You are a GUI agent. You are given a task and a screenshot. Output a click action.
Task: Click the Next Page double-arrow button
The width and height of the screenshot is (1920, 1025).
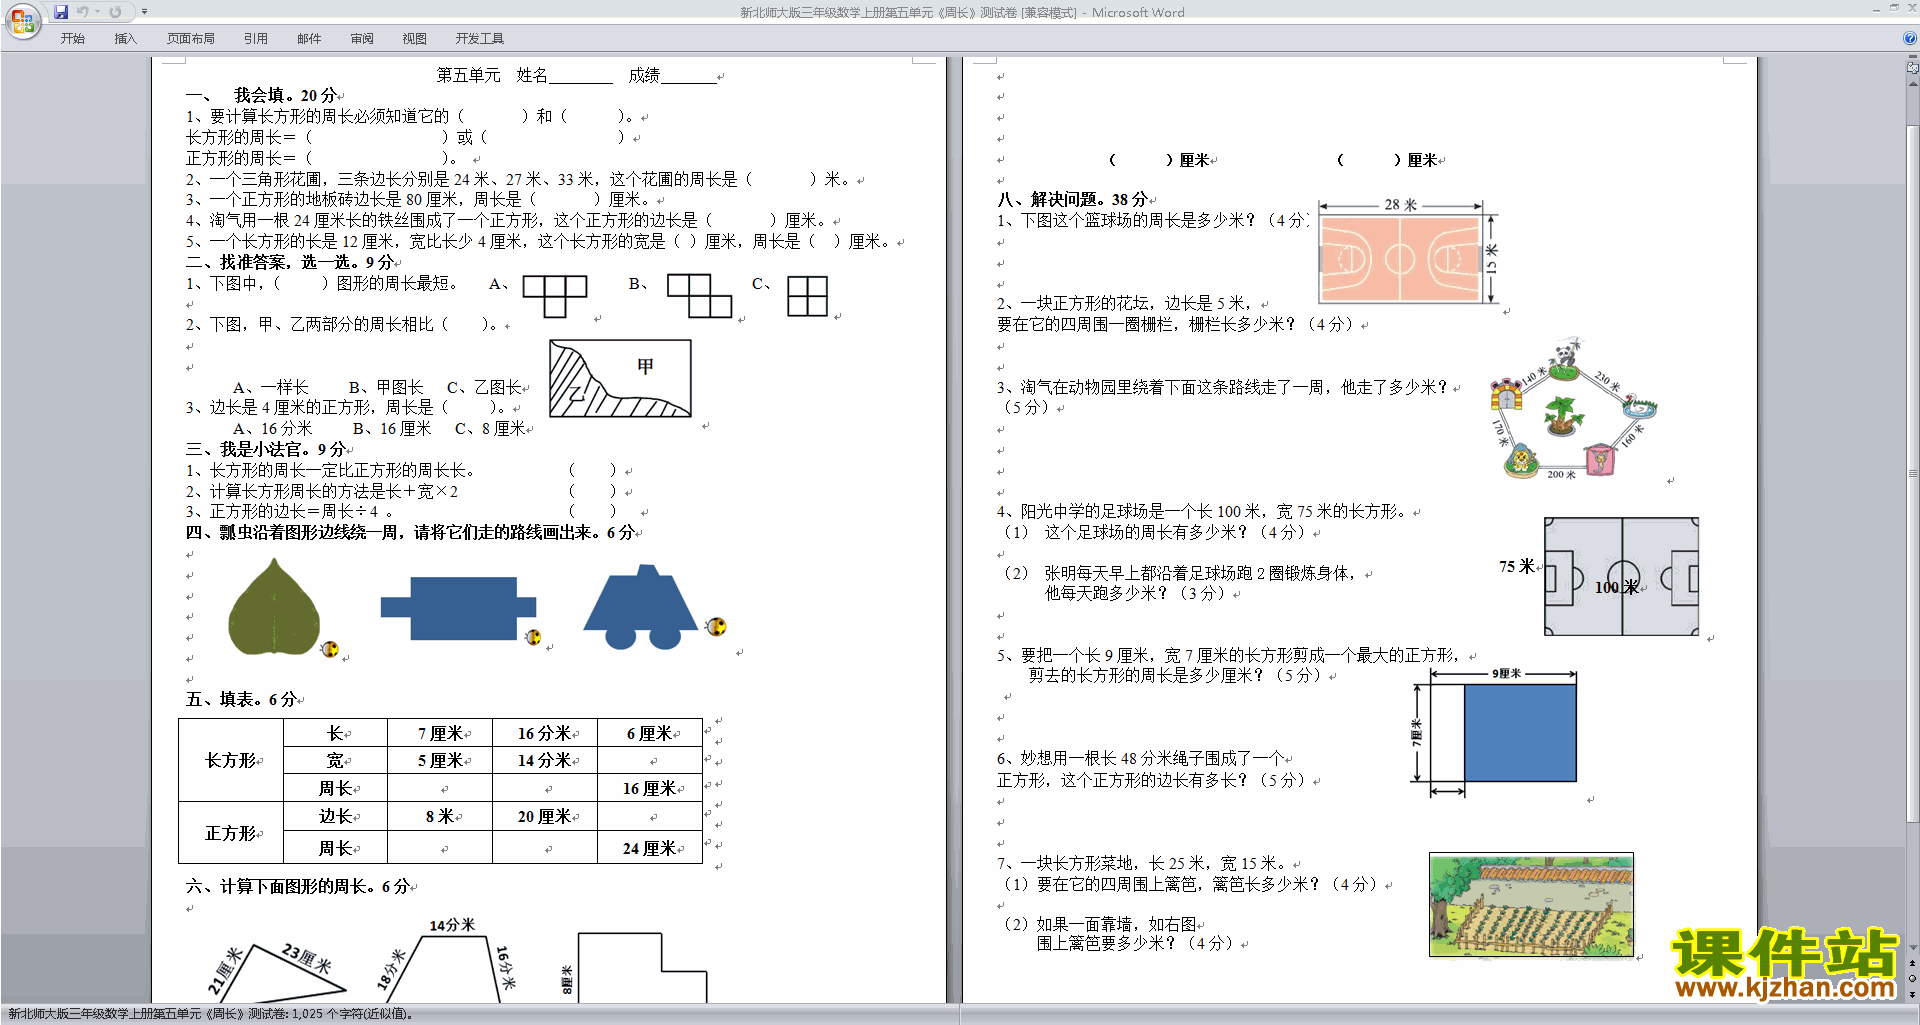1913,994
